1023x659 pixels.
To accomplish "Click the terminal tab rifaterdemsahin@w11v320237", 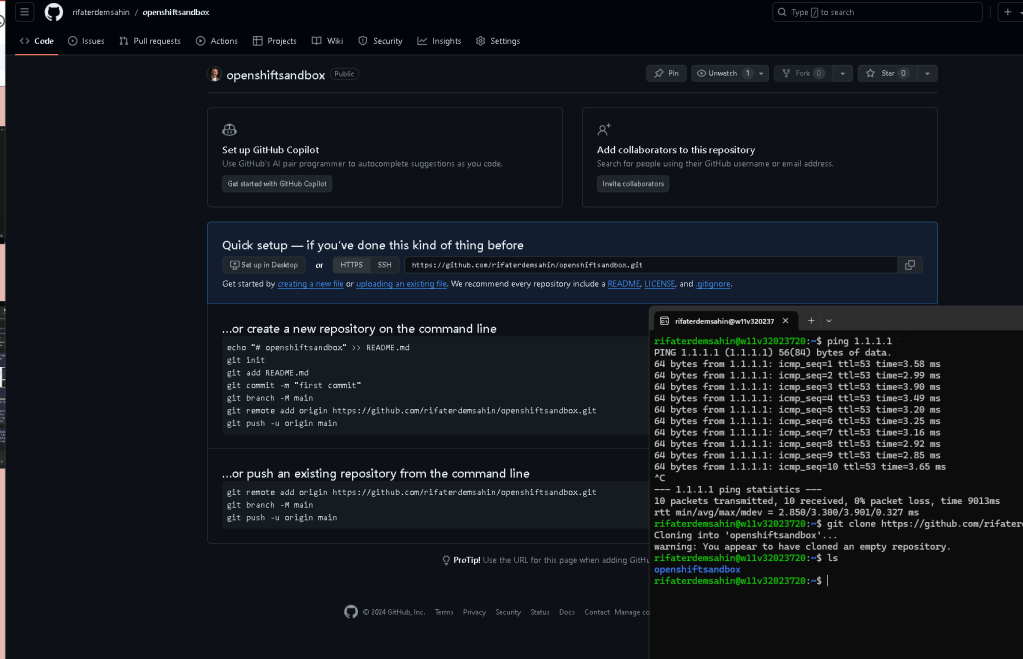I will (724, 321).
